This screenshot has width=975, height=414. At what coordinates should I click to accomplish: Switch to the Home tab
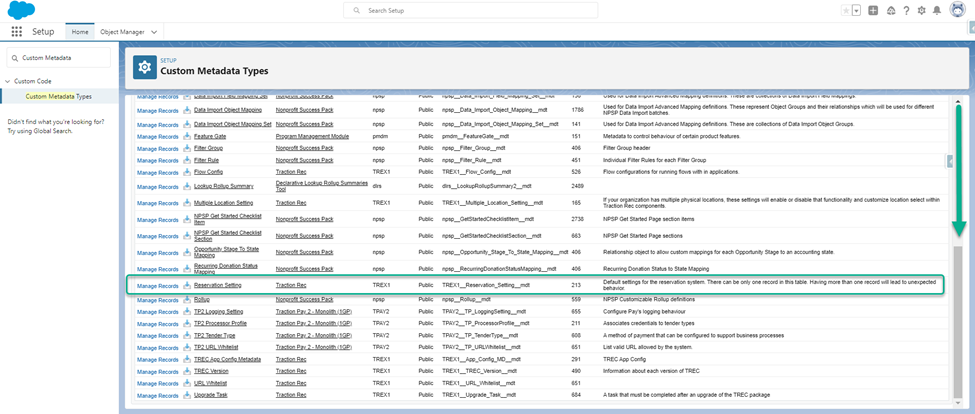click(x=80, y=32)
